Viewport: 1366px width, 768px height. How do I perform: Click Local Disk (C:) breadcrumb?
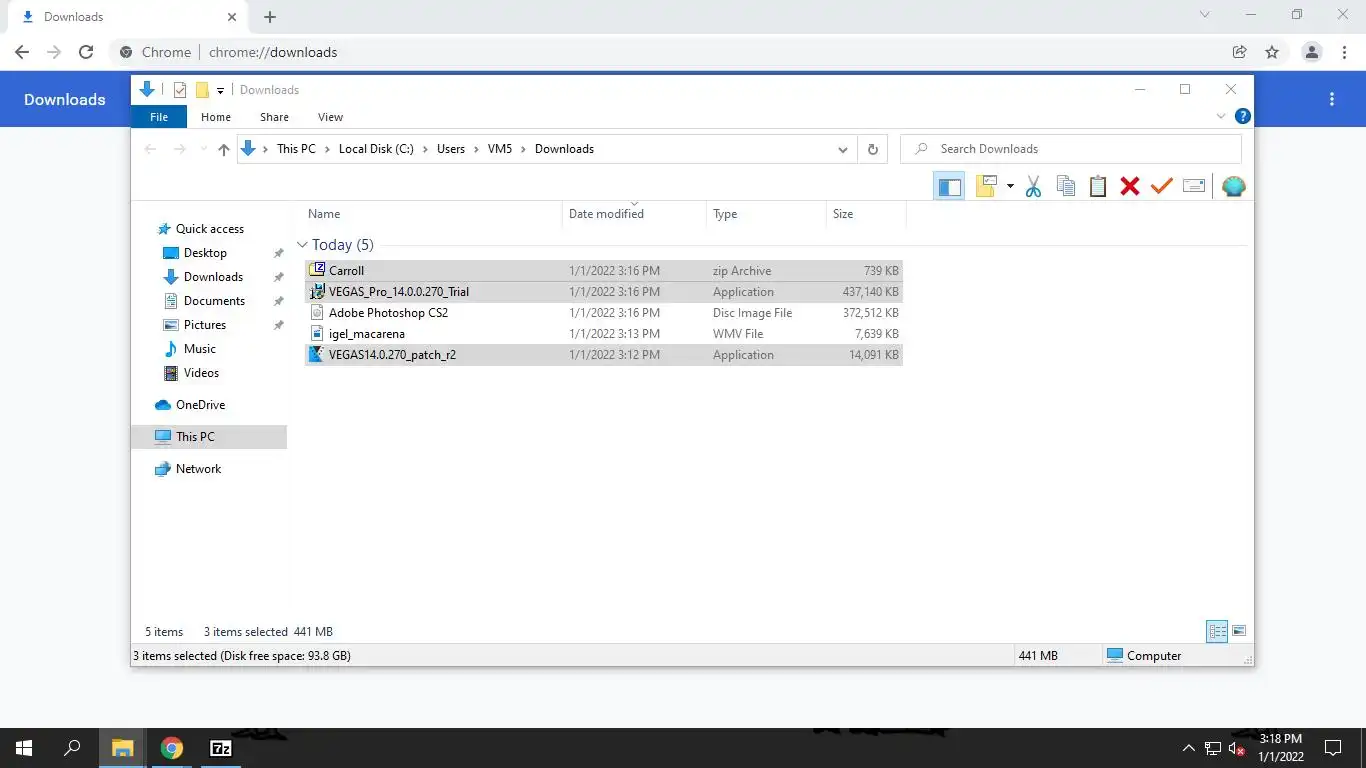pyautogui.click(x=376, y=149)
